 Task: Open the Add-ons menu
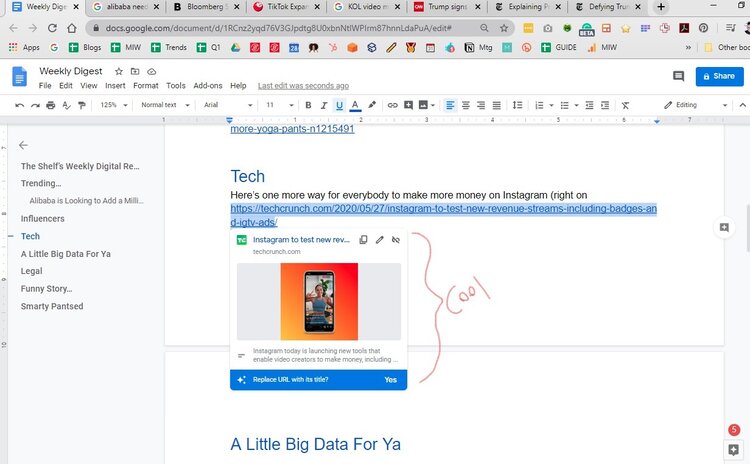pos(208,86)
